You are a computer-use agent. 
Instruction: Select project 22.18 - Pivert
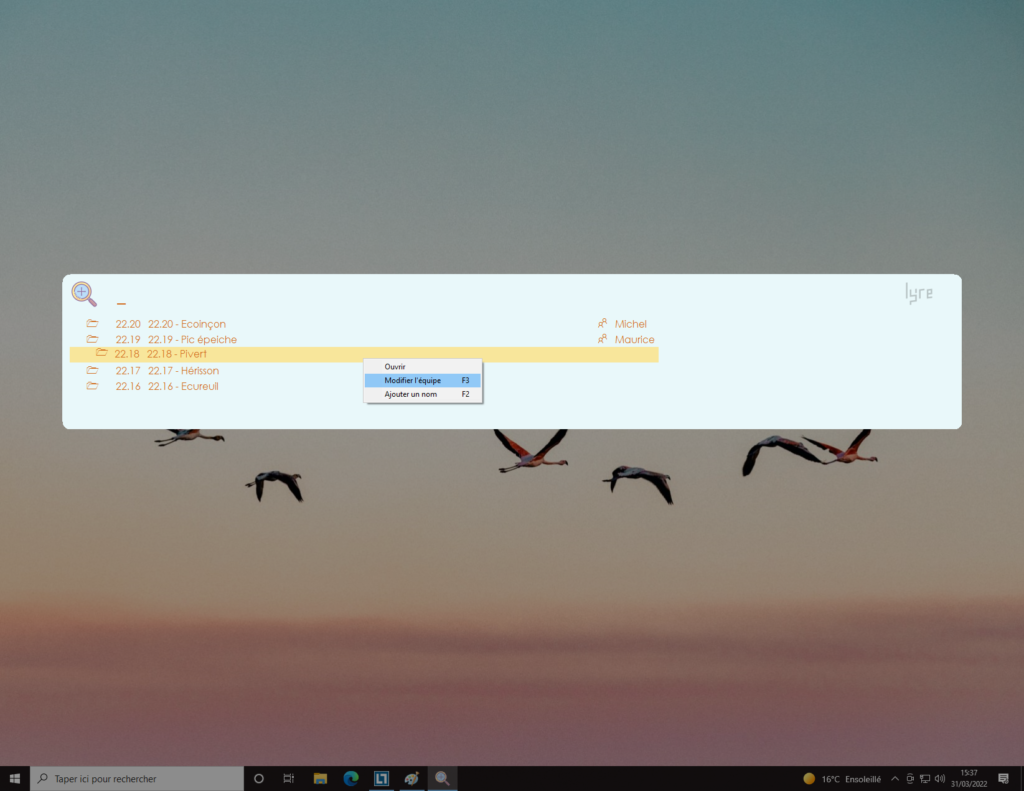[176, 354]
